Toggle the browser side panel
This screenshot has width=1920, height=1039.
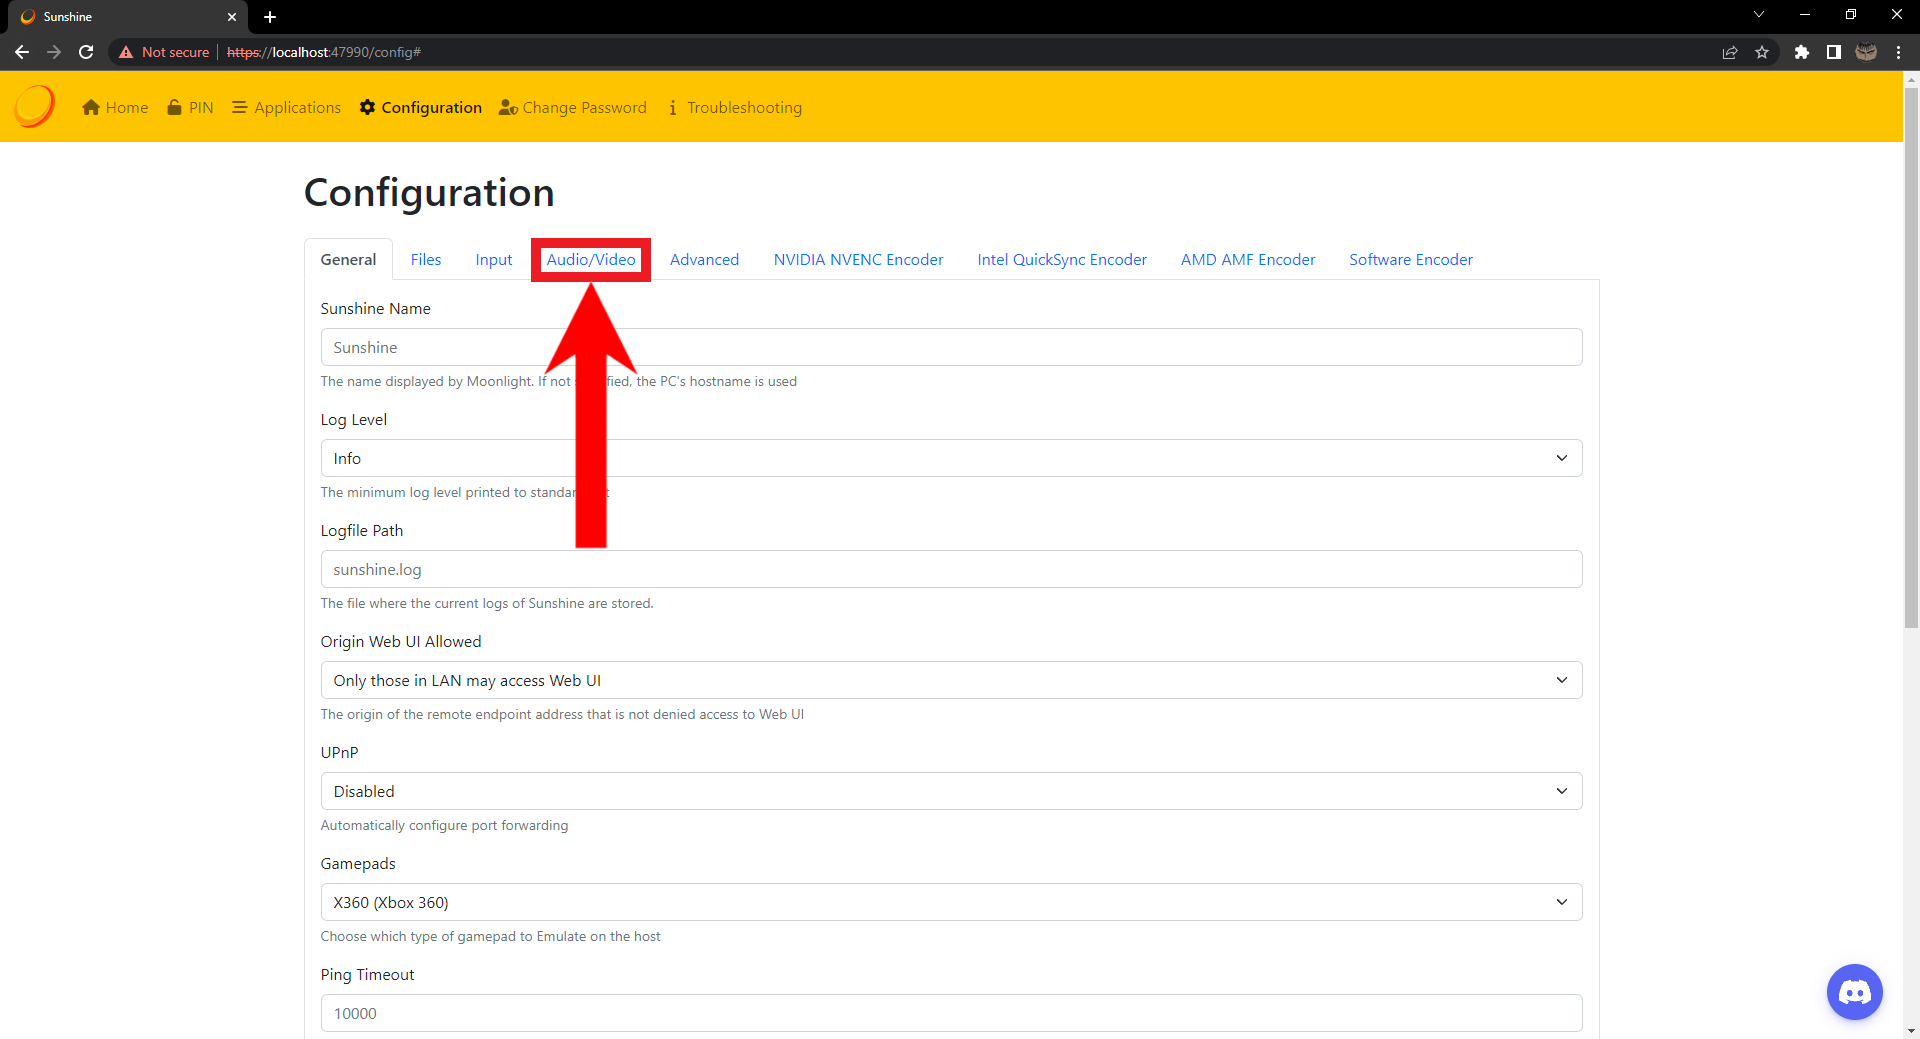[x=1834, y=52]
